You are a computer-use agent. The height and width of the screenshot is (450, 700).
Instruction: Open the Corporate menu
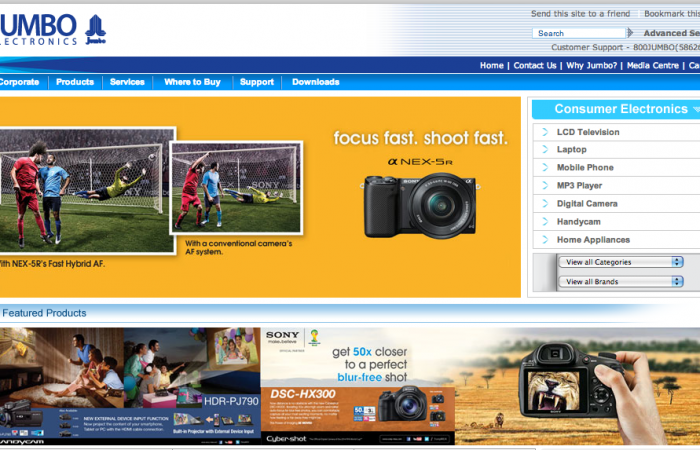tap(19, 82)
